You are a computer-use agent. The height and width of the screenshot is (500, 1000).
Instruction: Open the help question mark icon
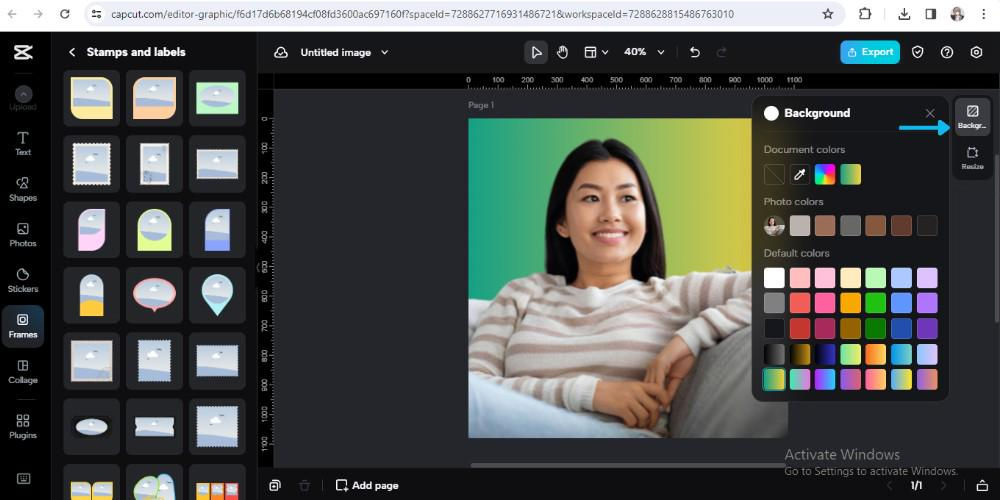pos(947,52)
